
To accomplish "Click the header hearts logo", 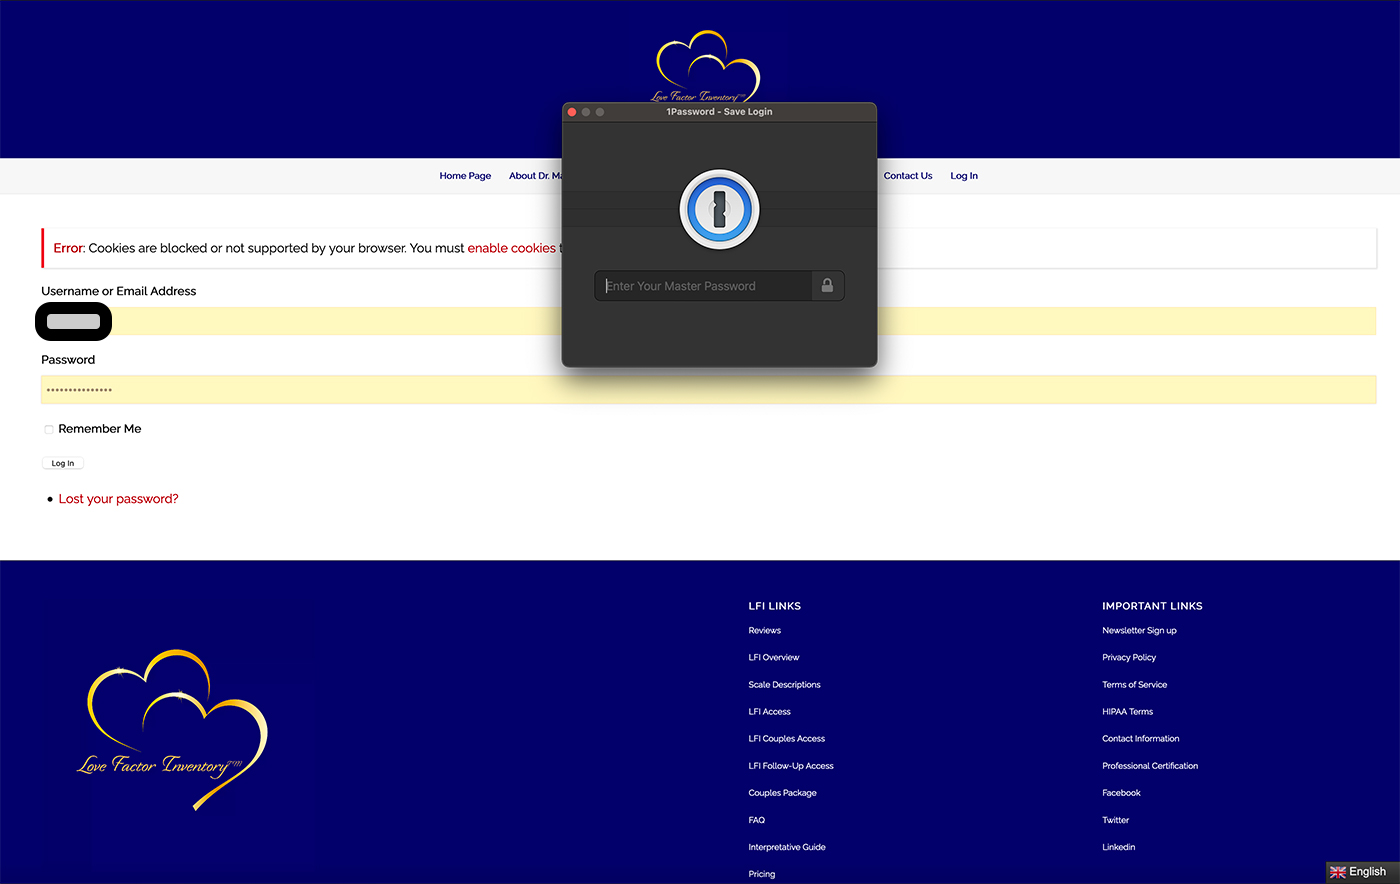I will [707, 66].
